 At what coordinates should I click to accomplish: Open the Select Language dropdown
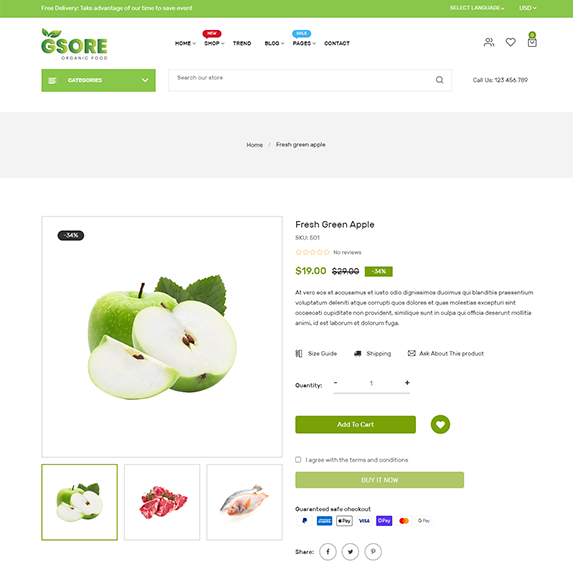tap(477, 8)
